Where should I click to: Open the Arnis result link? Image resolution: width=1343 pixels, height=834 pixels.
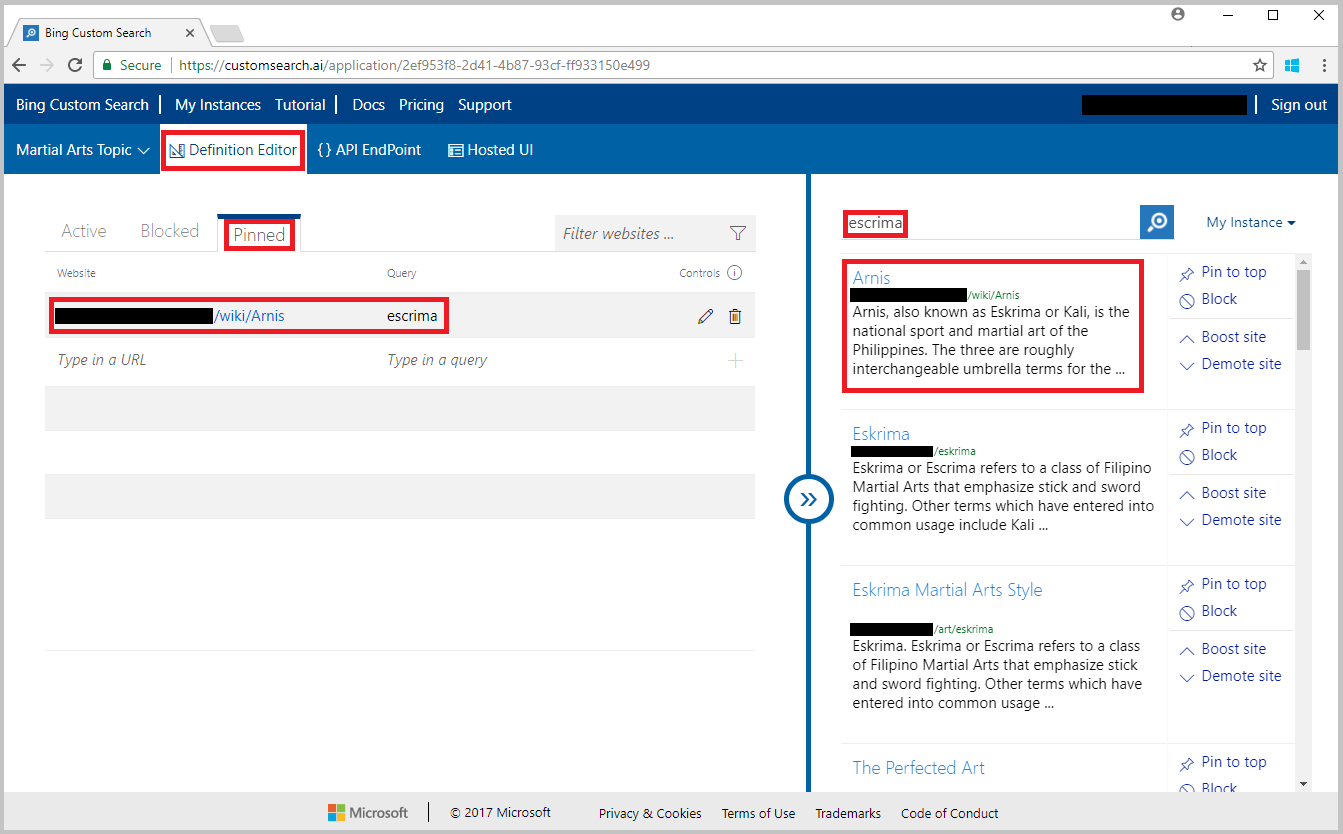tap(870, 277)
